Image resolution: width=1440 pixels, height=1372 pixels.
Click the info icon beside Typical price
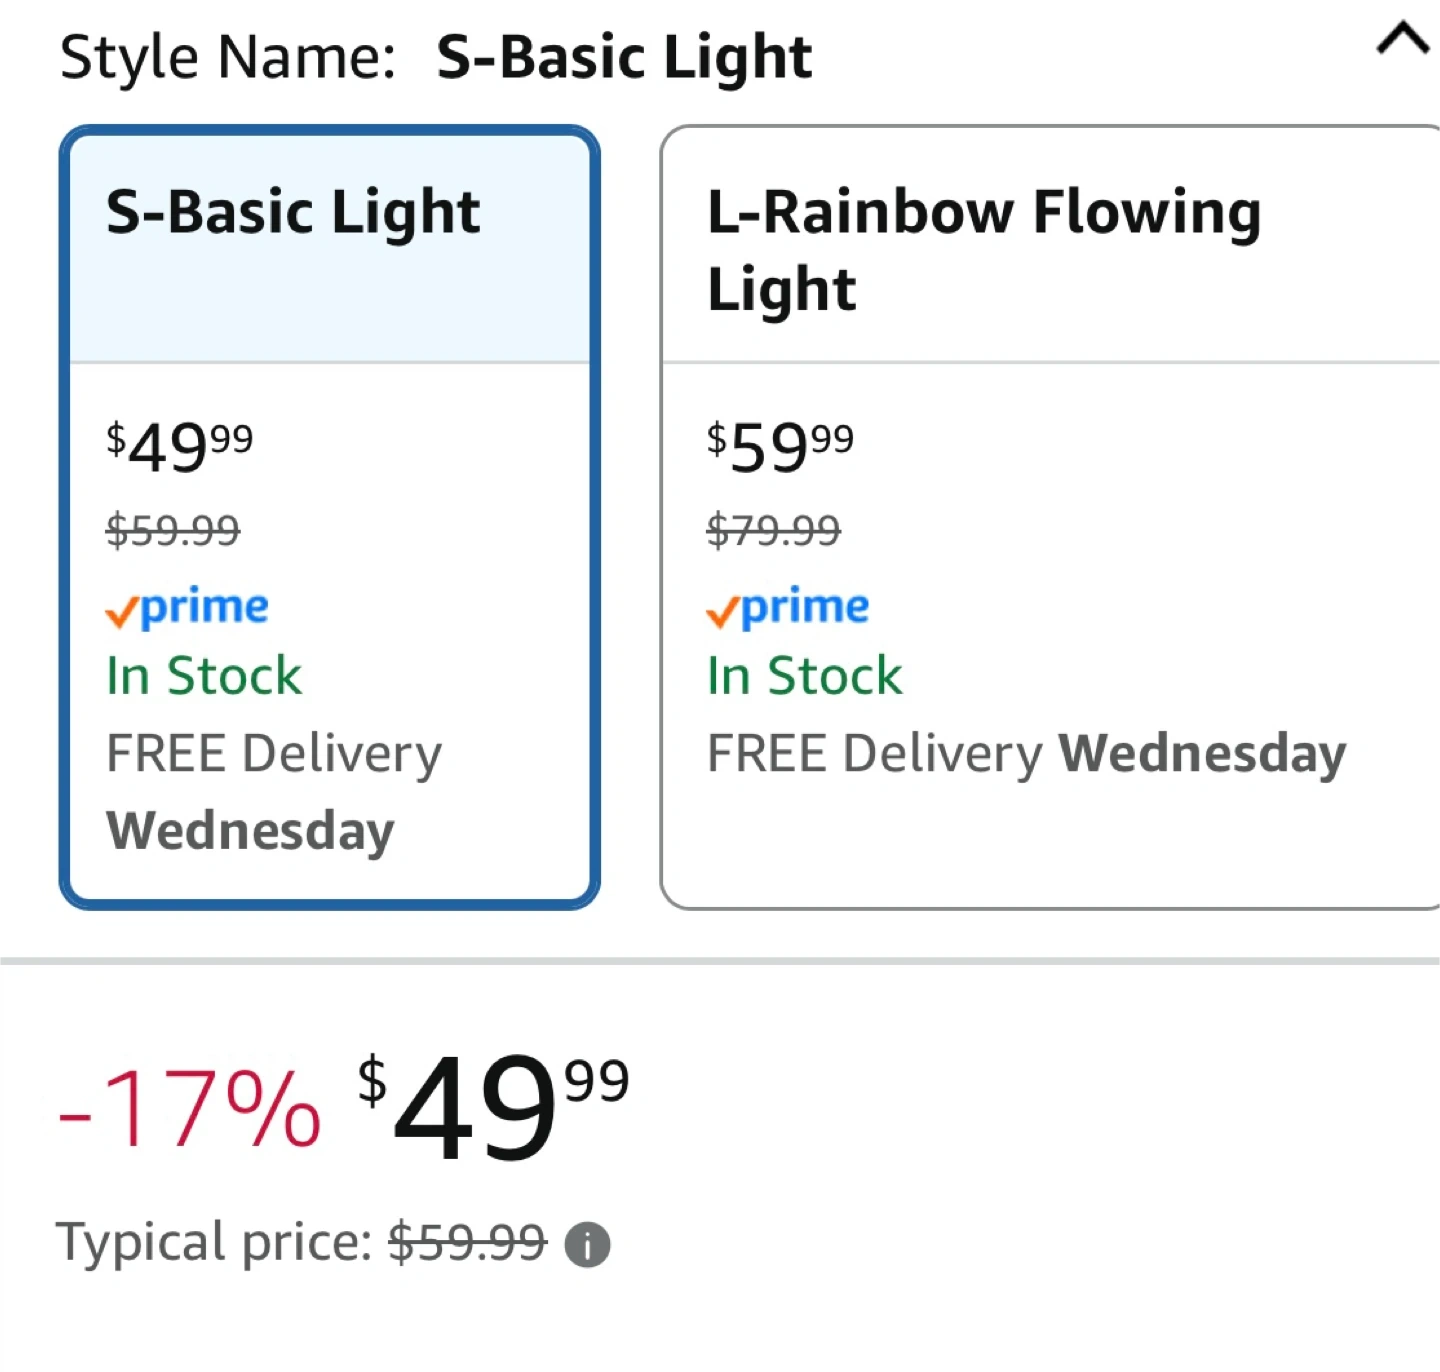click(x=587, y=1245)
